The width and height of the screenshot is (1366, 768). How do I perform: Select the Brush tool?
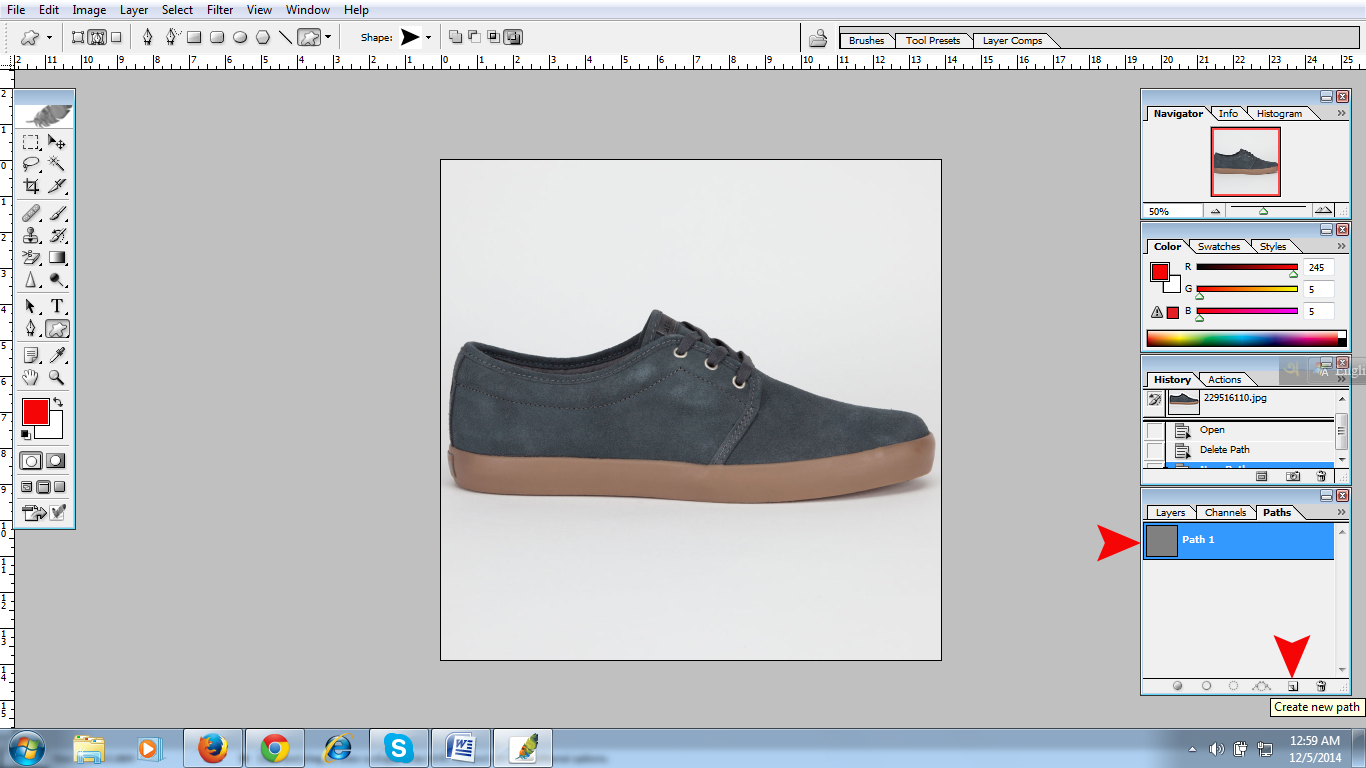point(57,213)
